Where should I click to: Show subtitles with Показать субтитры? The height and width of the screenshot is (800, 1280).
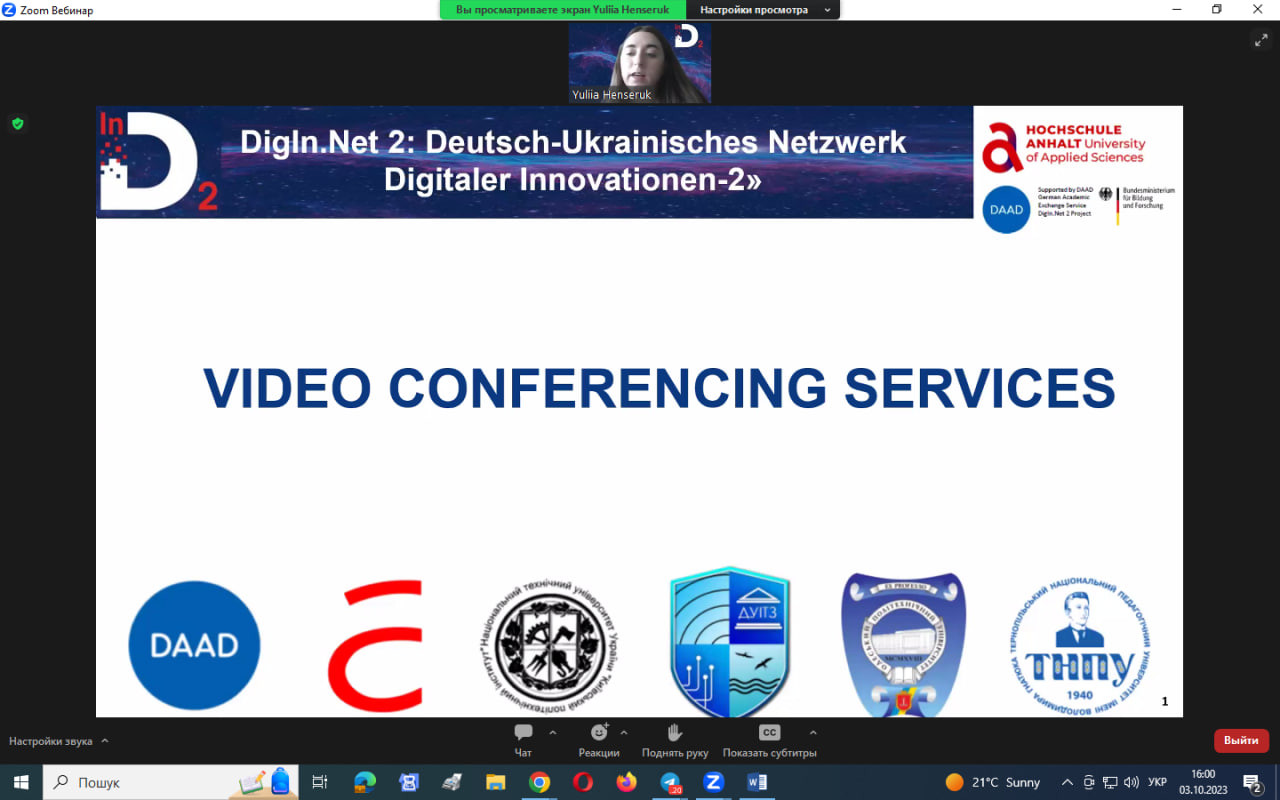(x=769, y=740)
